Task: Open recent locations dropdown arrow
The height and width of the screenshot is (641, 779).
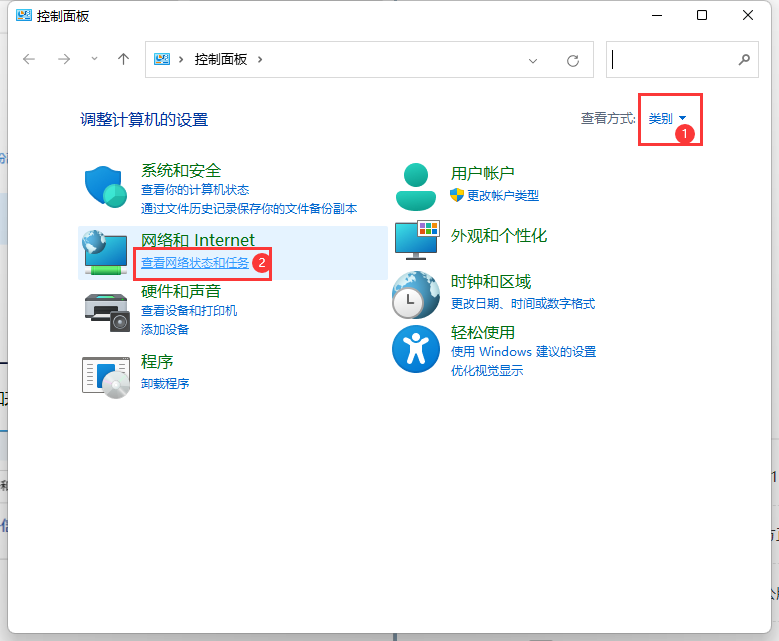Action: 94,59
